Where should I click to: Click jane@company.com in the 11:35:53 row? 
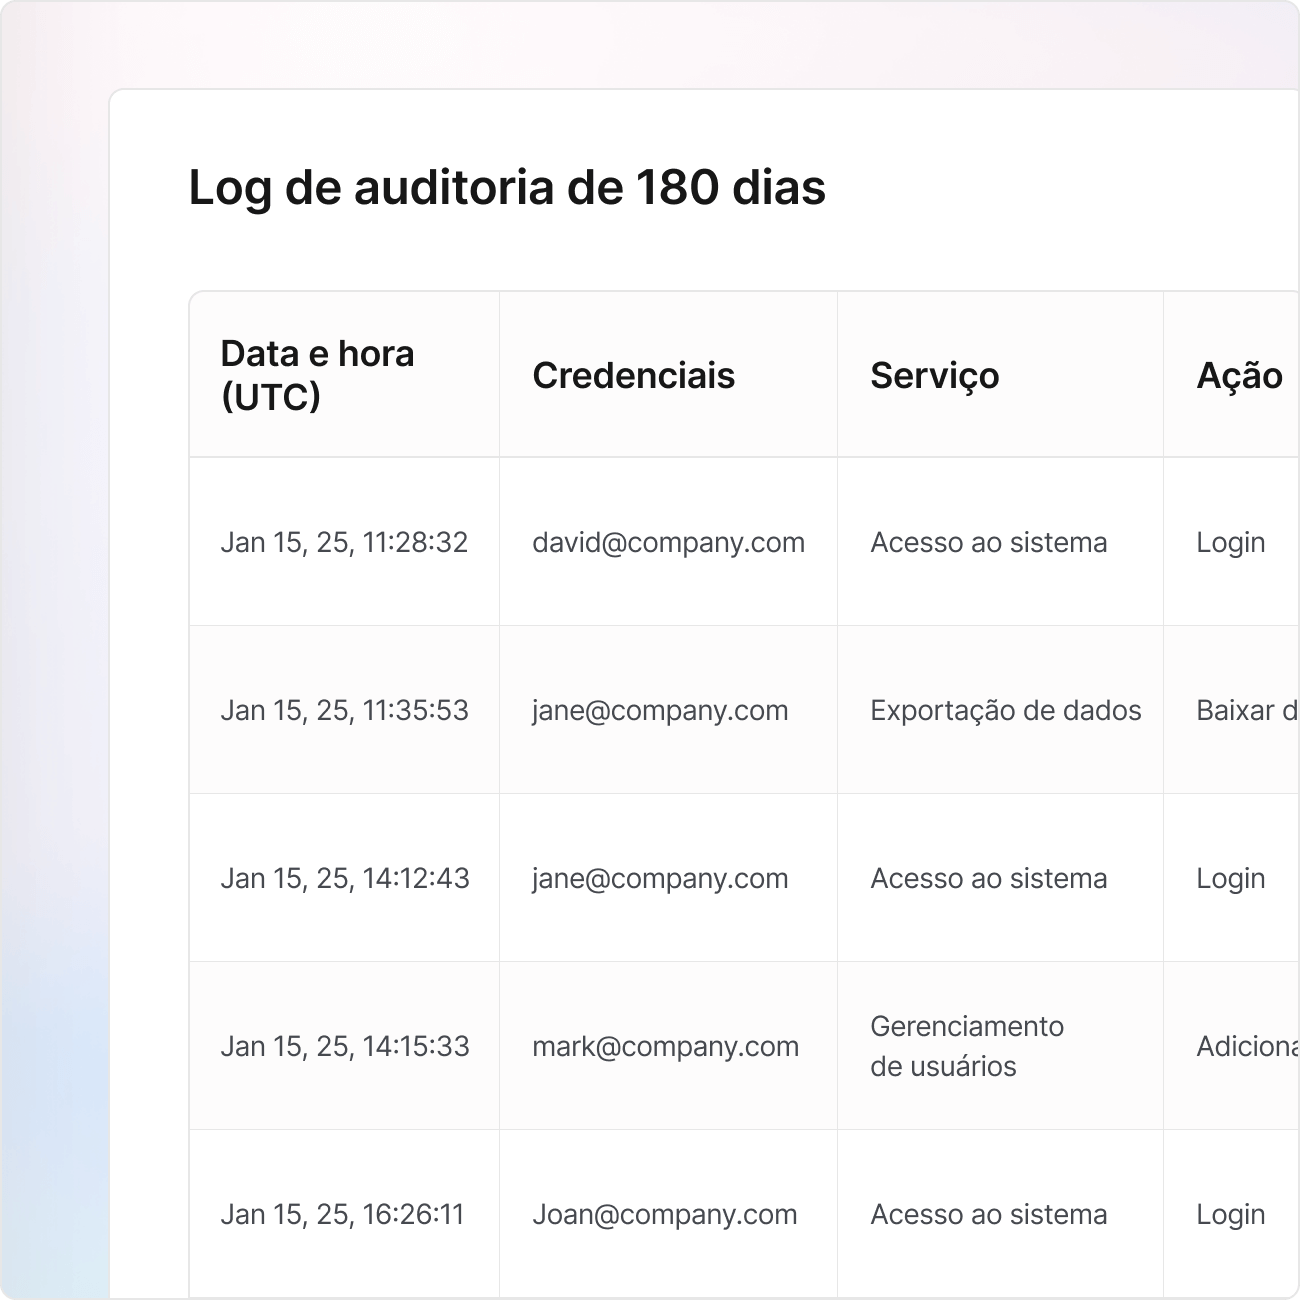(x=660, y=710)
